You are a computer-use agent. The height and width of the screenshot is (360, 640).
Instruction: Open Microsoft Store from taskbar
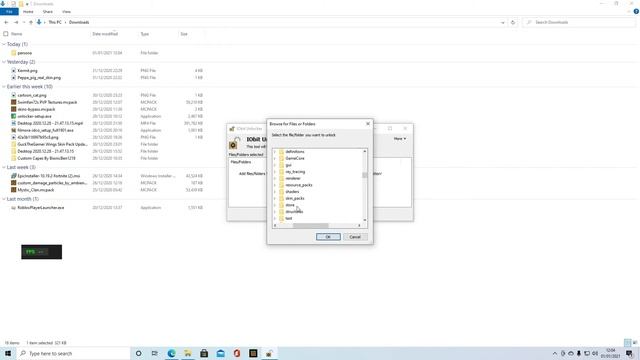(x=204, y=353)
